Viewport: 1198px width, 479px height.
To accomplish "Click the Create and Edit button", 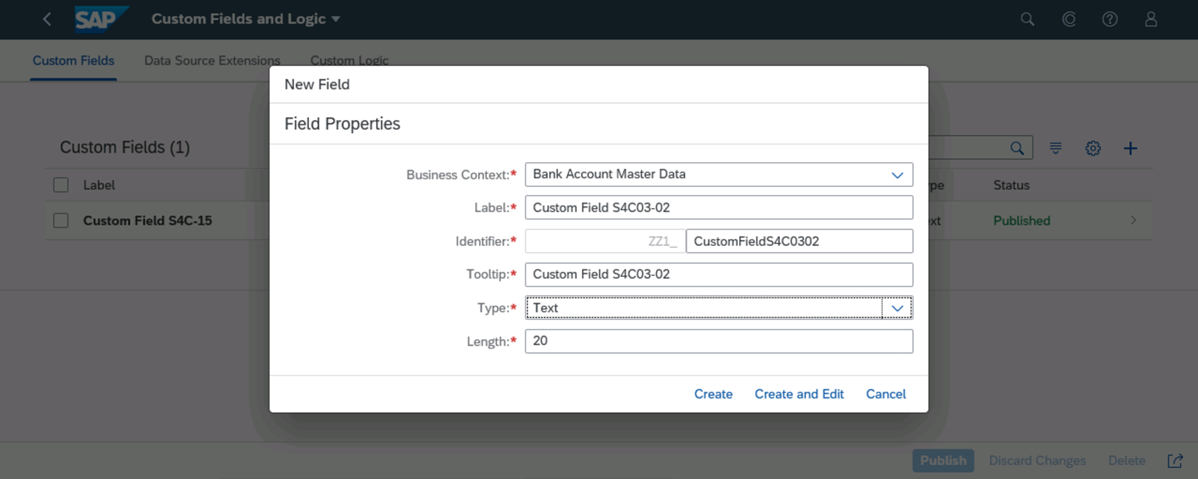I will tap(799, 394).
